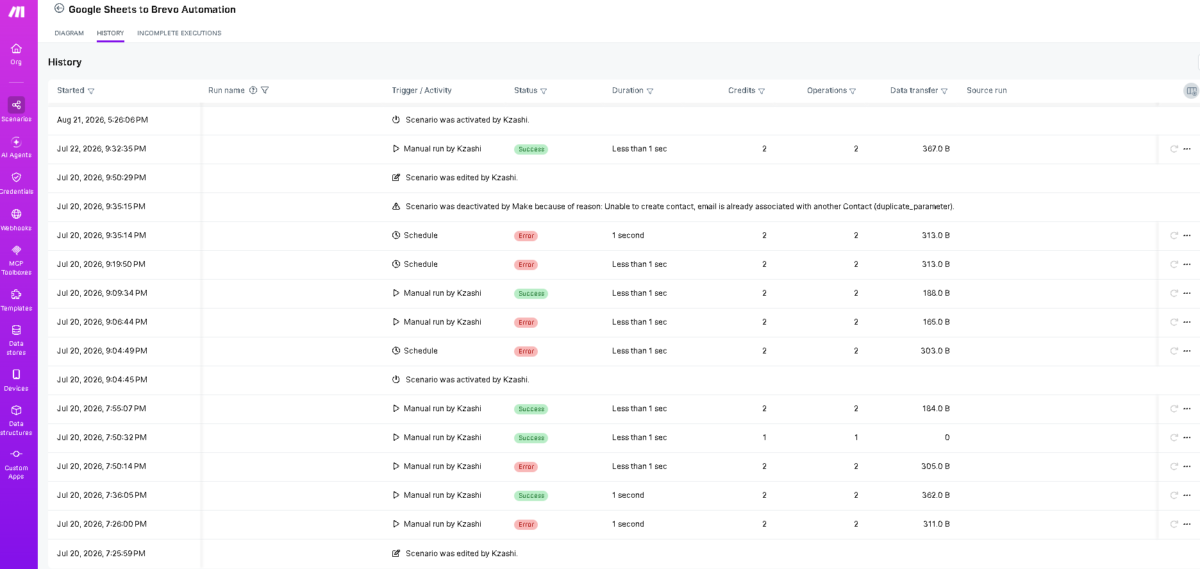Open the Credits column filter
Screen dimensions: 1200x569
point(762,91)
